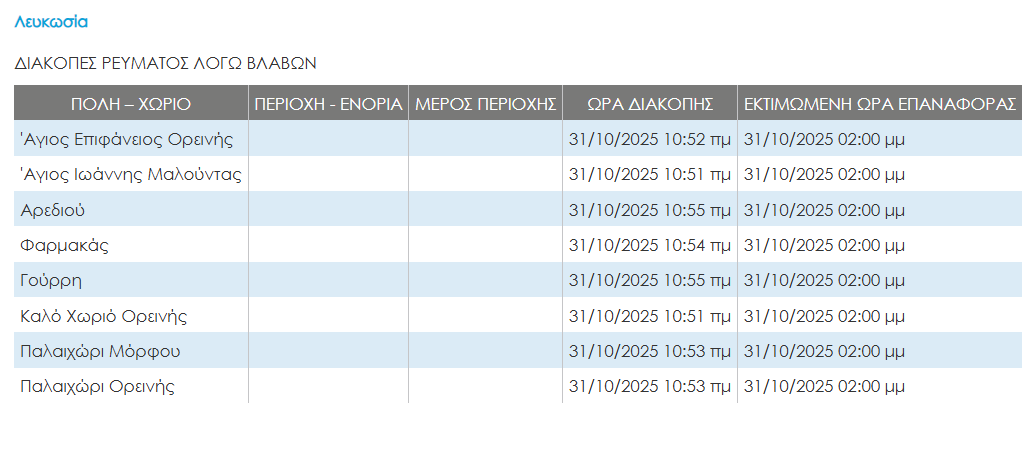Click Γούρρη's outage time cell
Viewport: 1022px width, 455px height.
(x=649, y=281)
